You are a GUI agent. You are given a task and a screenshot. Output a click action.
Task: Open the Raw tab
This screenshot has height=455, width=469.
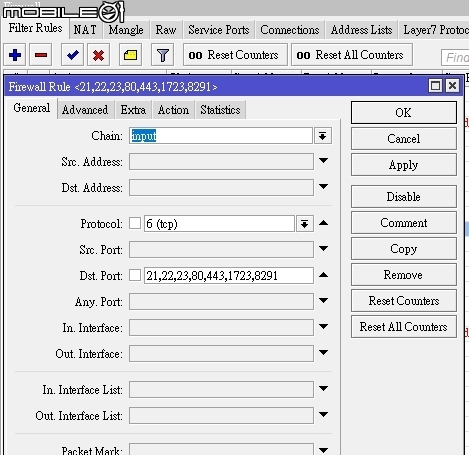[166, 30]
